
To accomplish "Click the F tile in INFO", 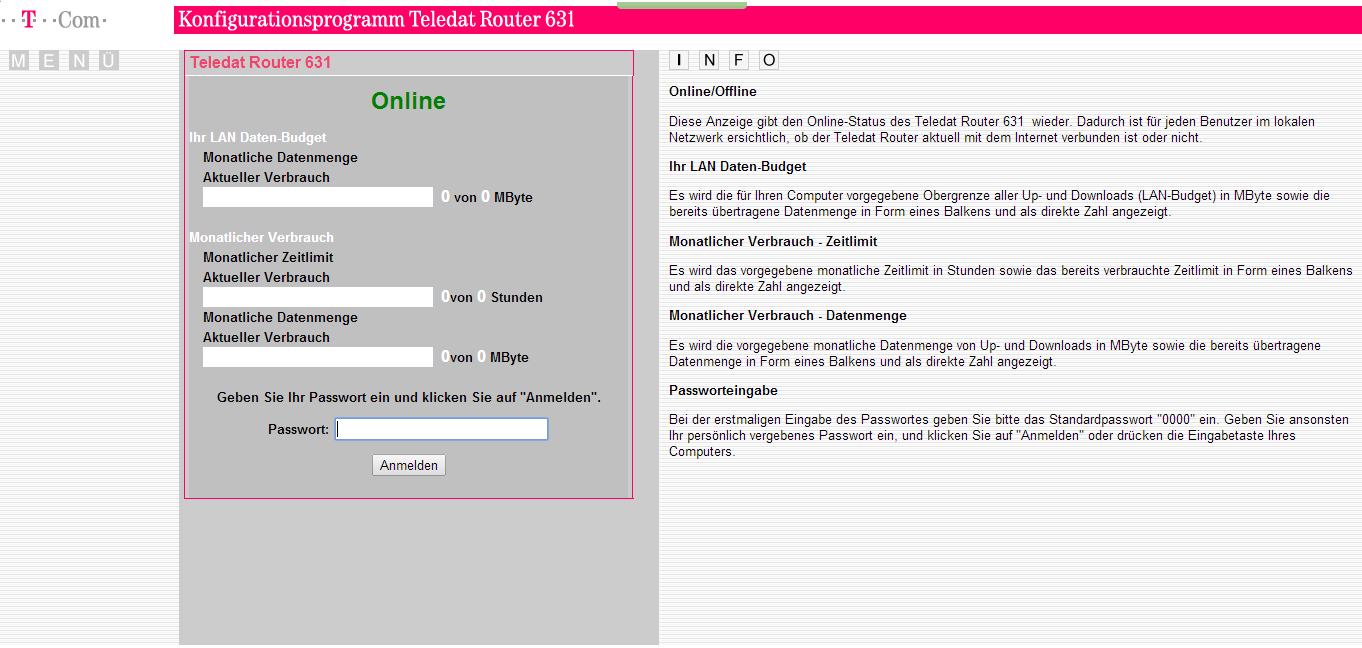I will pyautogui.click(x=739, y=60).
